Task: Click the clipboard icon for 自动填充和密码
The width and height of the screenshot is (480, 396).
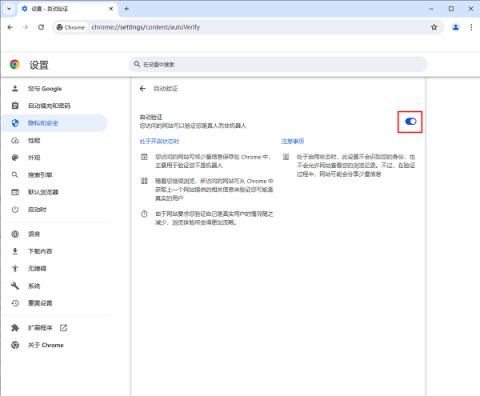Action: click(15, 106)
